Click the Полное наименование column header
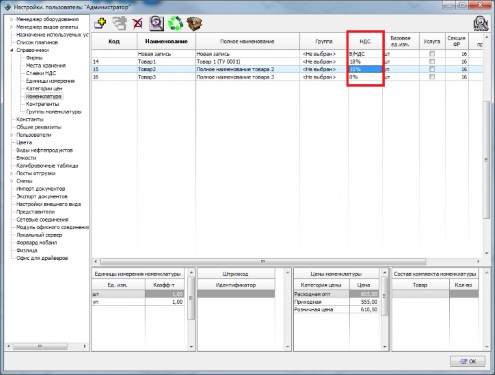Viewport: 495px width, 375px height. 247,41
